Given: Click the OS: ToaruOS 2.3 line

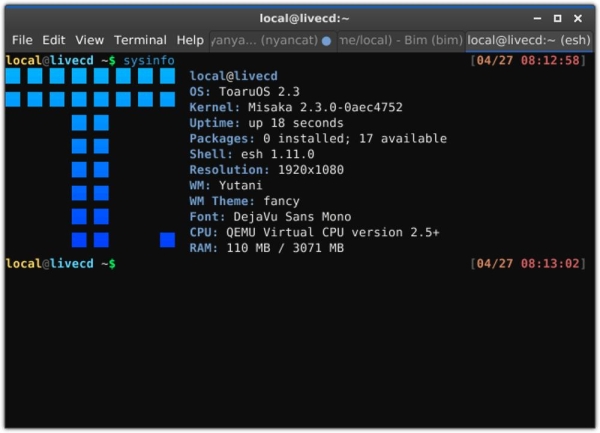Looking at the screenshot, I should (245, 92).
